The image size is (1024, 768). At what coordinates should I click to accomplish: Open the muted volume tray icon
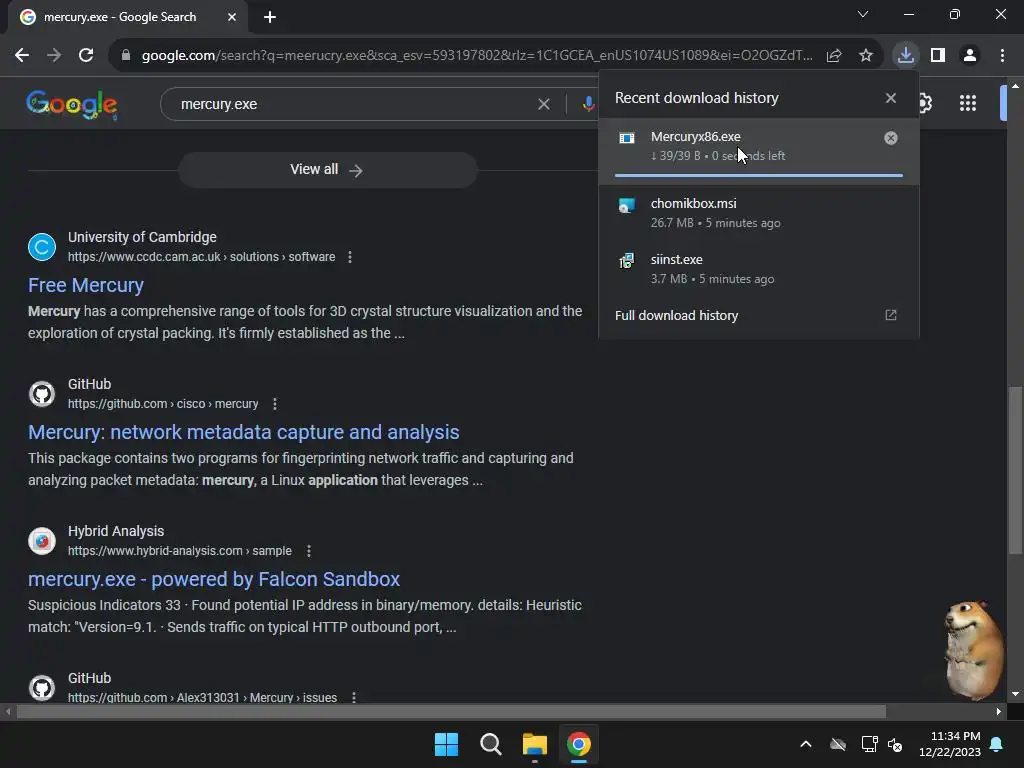(x=895, y=744)
